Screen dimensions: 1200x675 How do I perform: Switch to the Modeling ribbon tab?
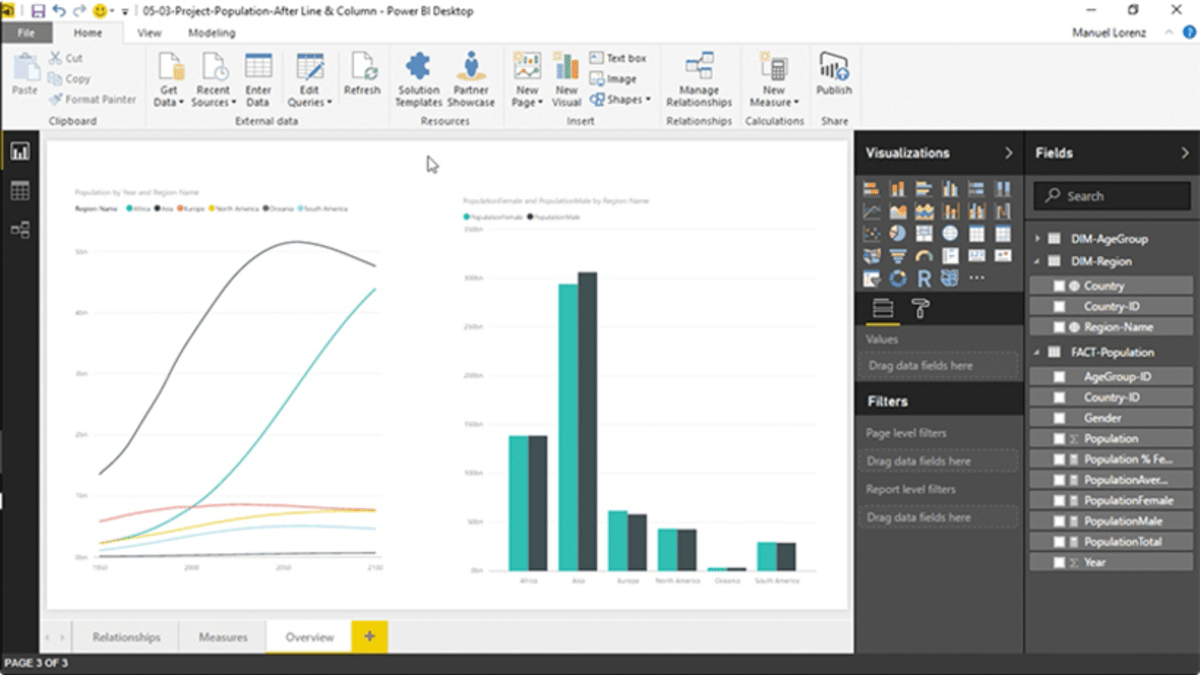click(x=213, y=32)
